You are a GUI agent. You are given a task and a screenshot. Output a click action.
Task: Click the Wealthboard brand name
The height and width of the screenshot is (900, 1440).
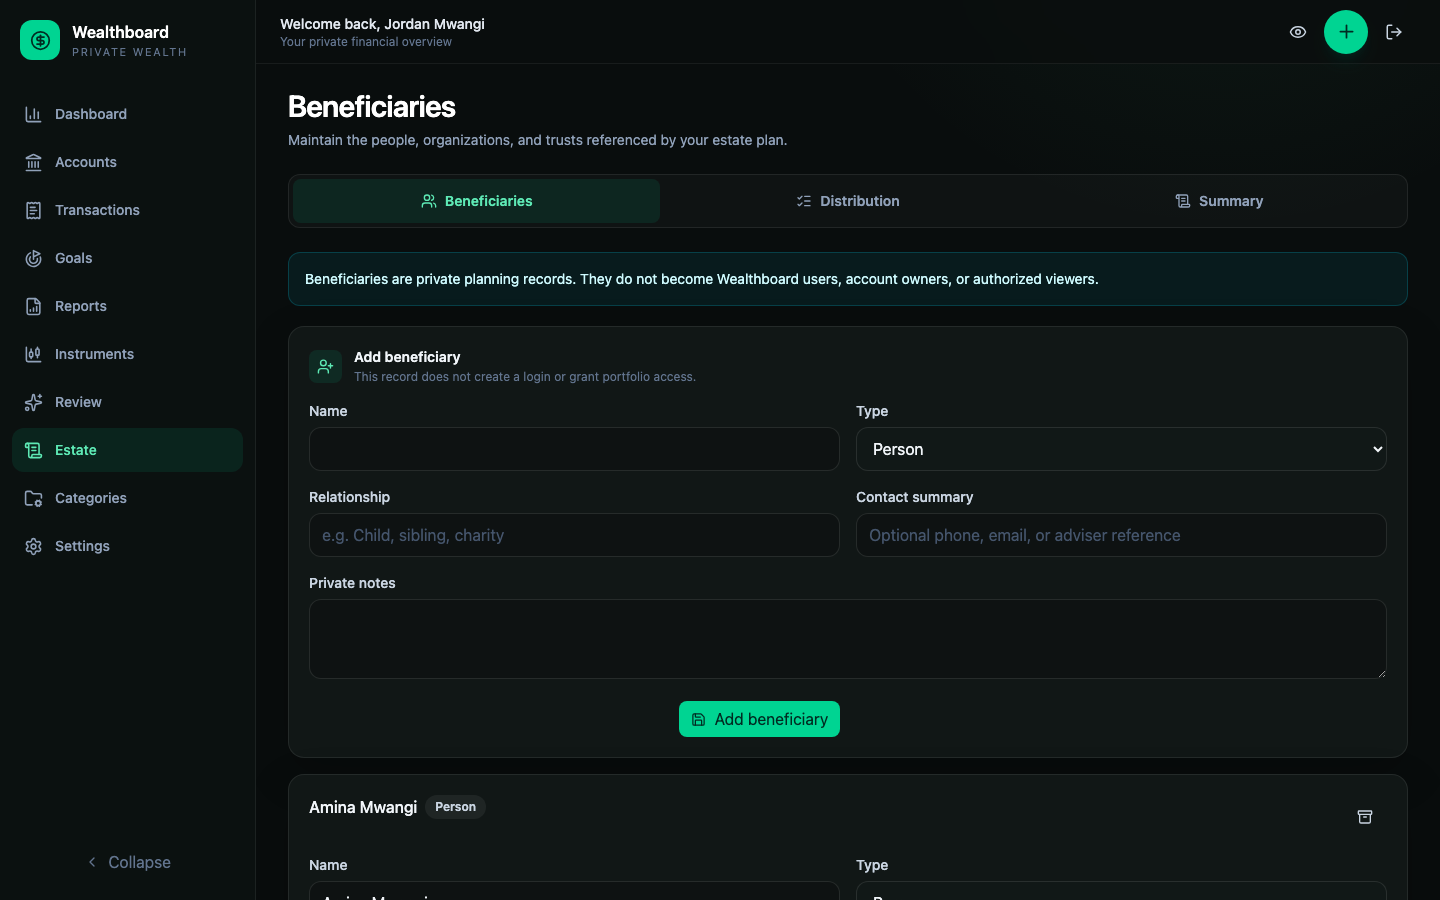click(x=120, y=32)
